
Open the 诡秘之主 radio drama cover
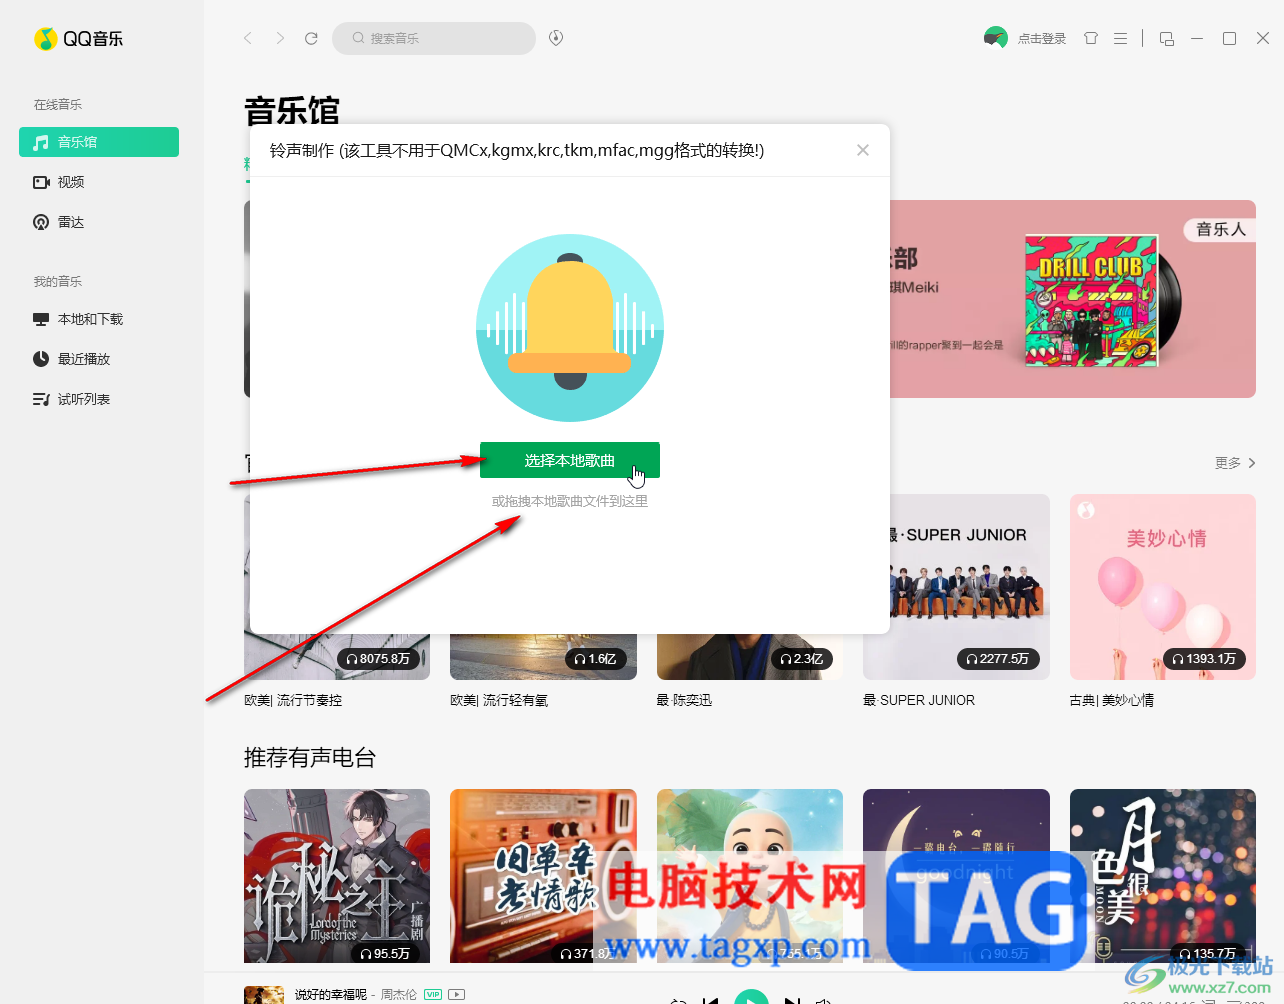click(x=337, y=876)
